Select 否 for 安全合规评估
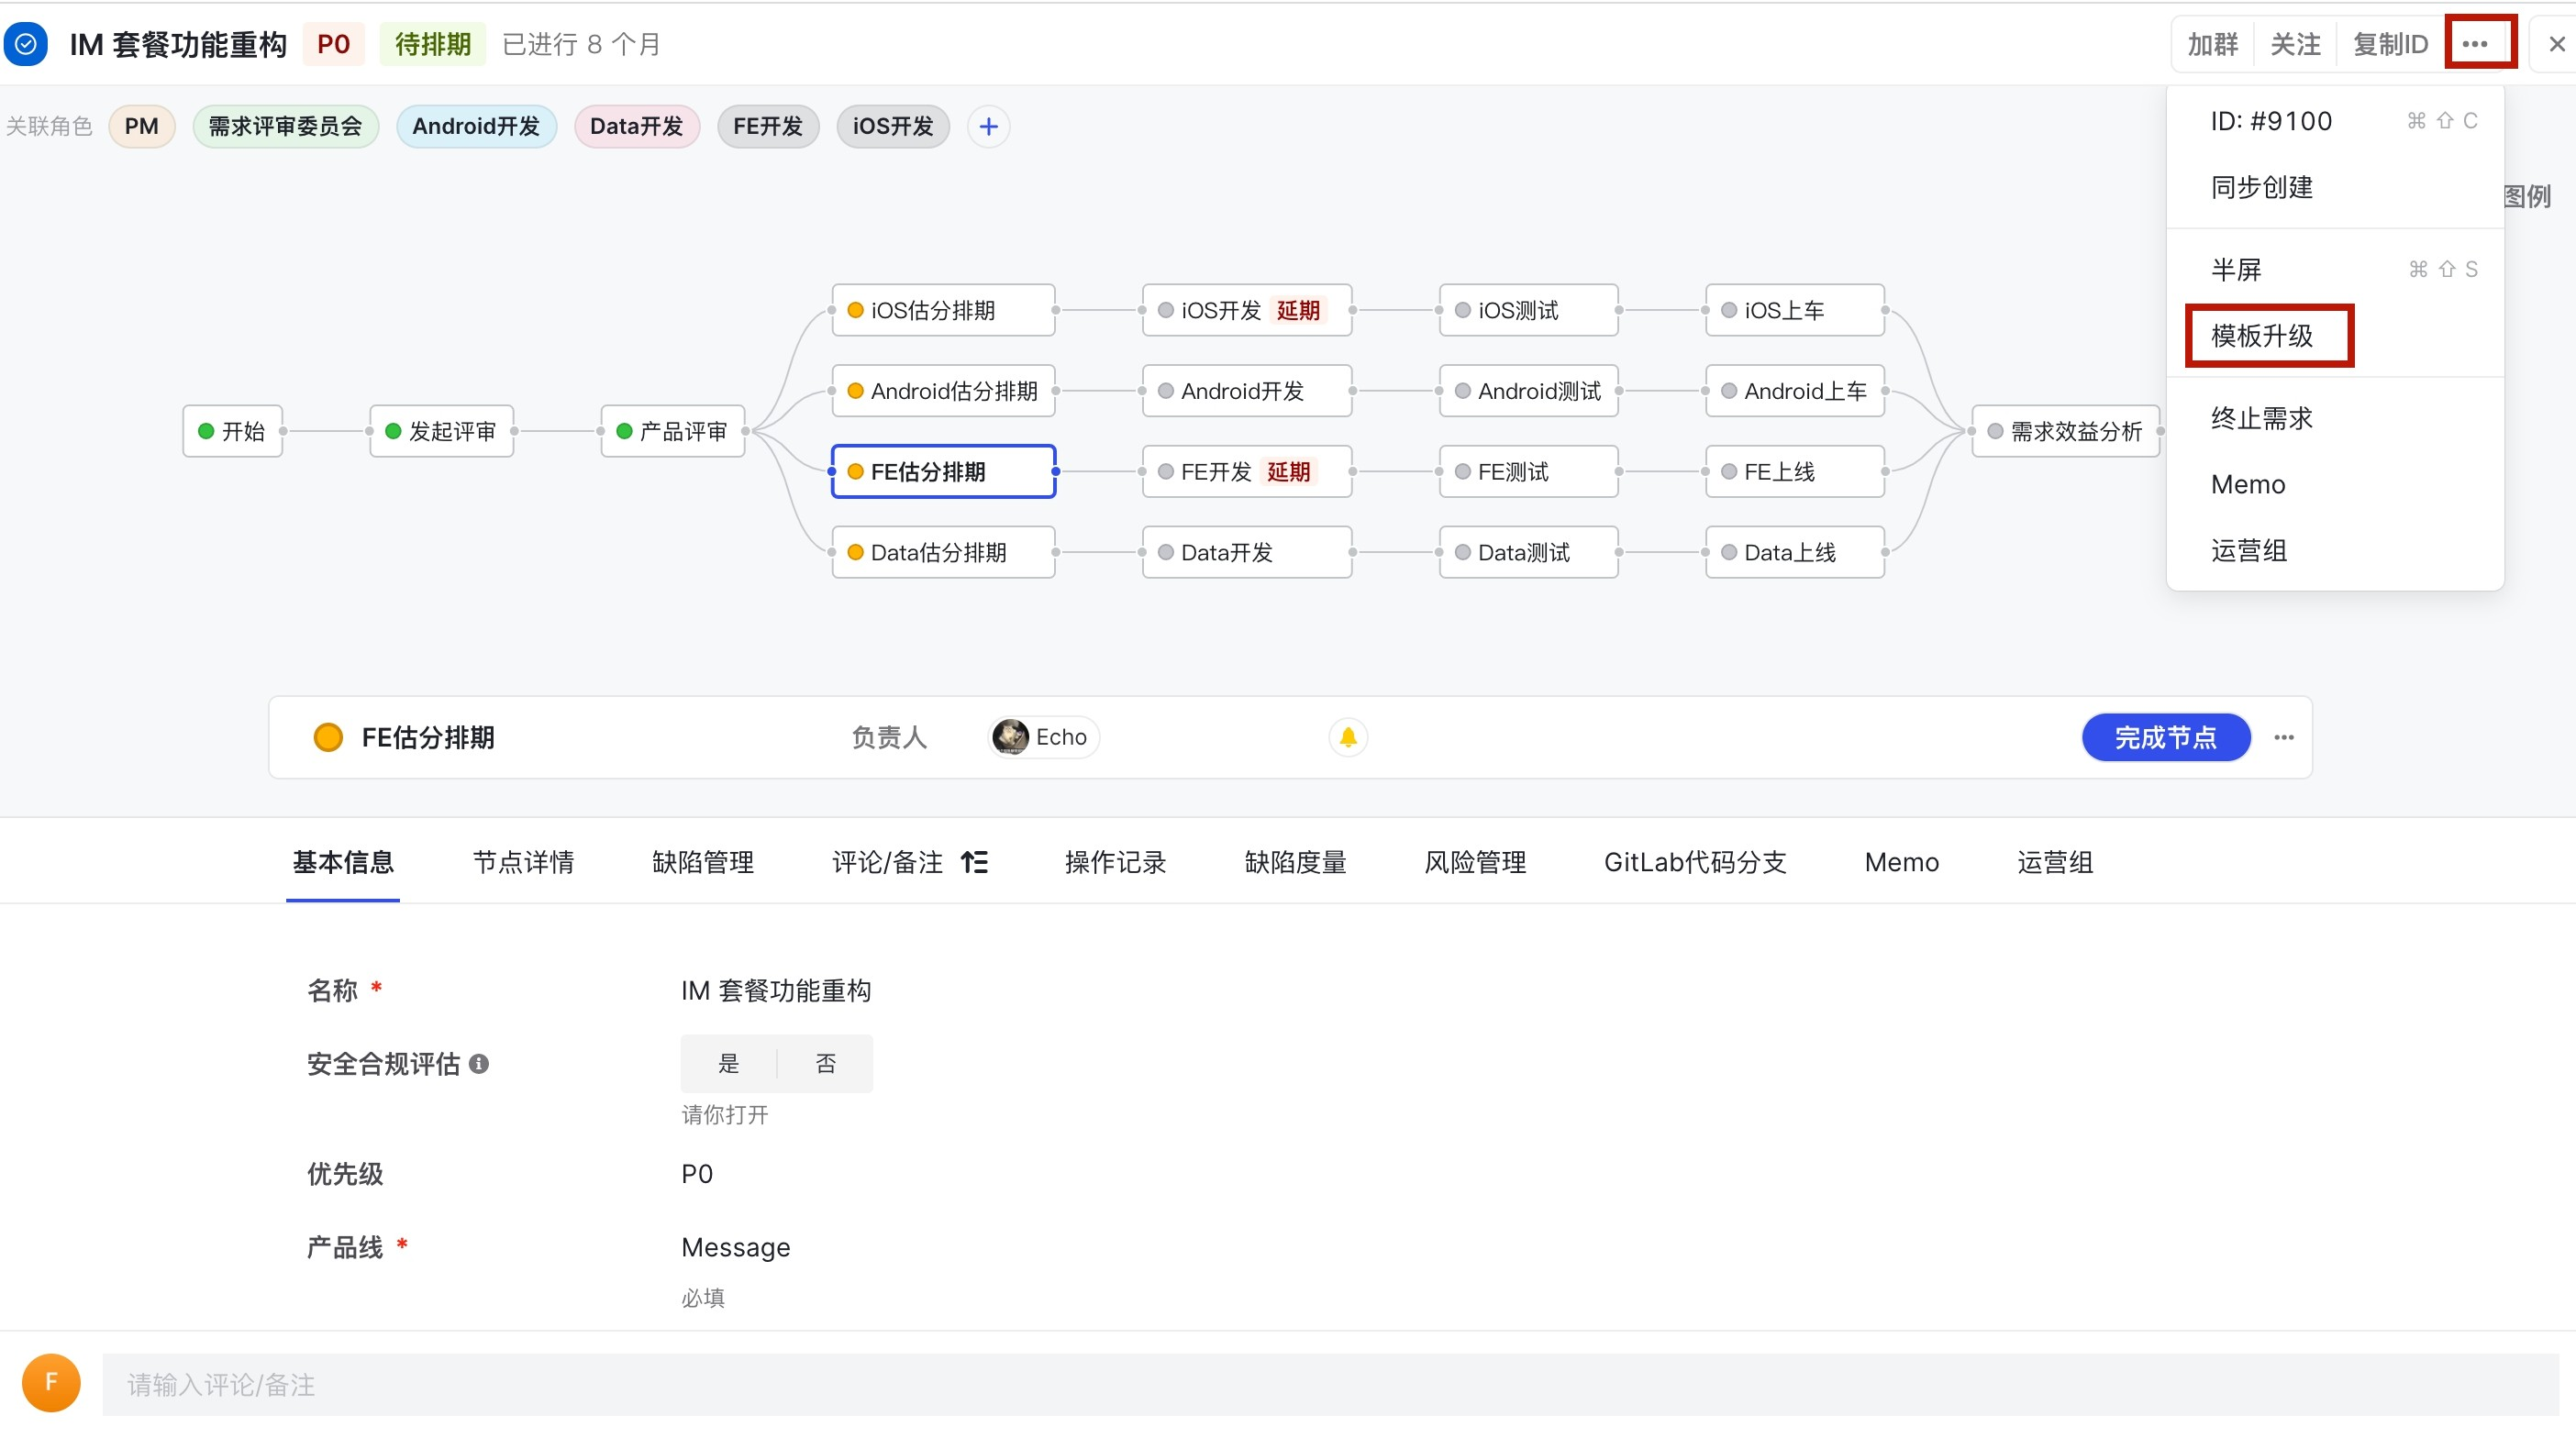The height and width of the screenshot is (1449, 2576). tap(825, 1063)
